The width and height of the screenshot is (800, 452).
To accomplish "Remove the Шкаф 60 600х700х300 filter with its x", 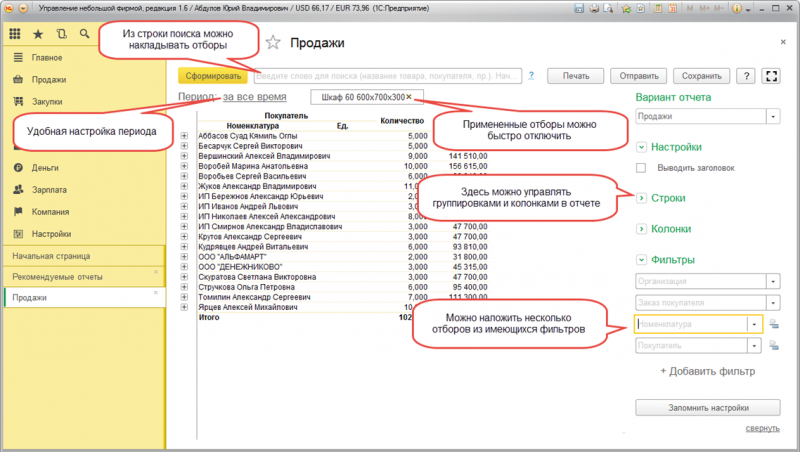I will [409, 96].
